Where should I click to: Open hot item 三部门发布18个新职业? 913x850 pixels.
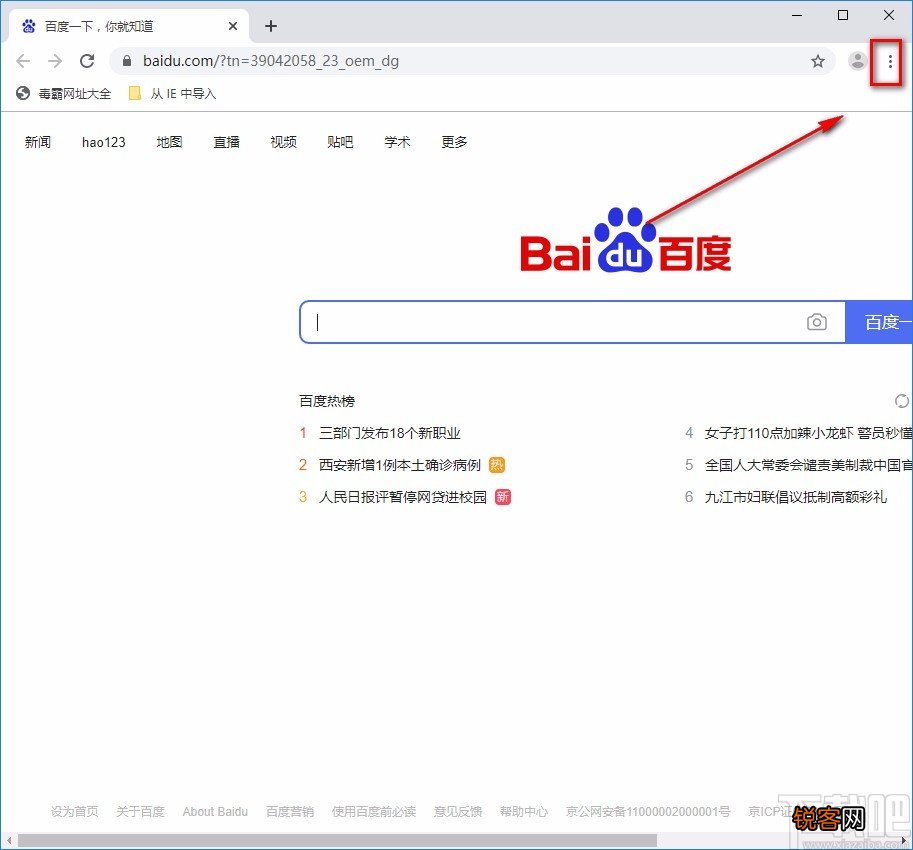tap(390, 433)
